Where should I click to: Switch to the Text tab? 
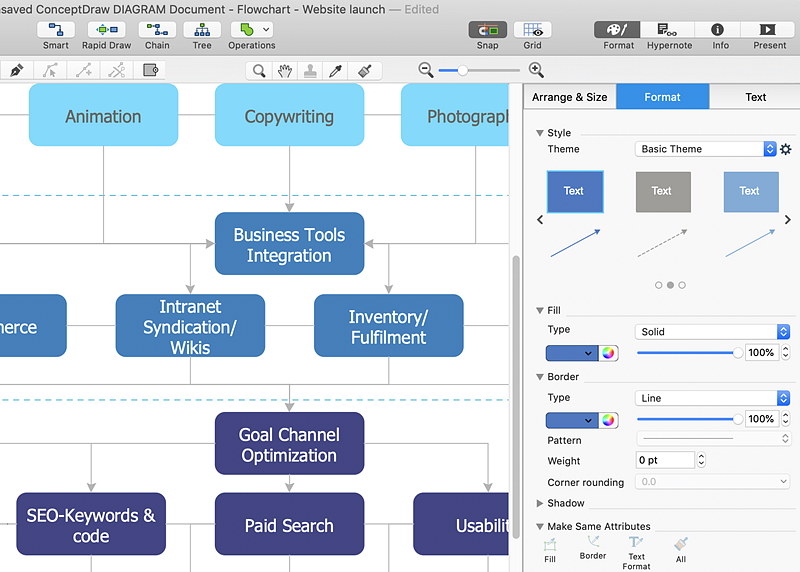(755, 97)
